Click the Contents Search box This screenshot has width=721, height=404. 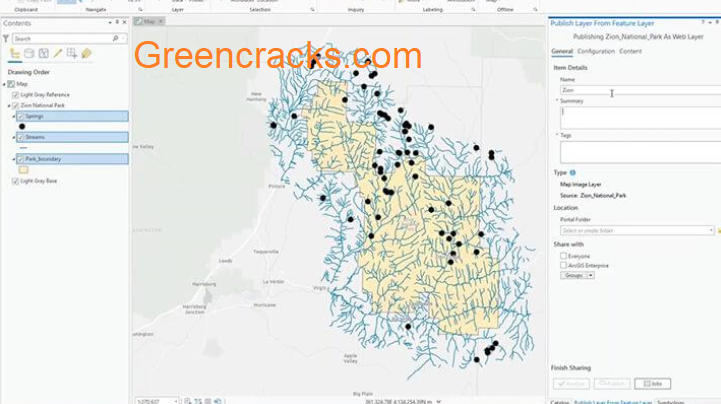click(x=68, y=39)
